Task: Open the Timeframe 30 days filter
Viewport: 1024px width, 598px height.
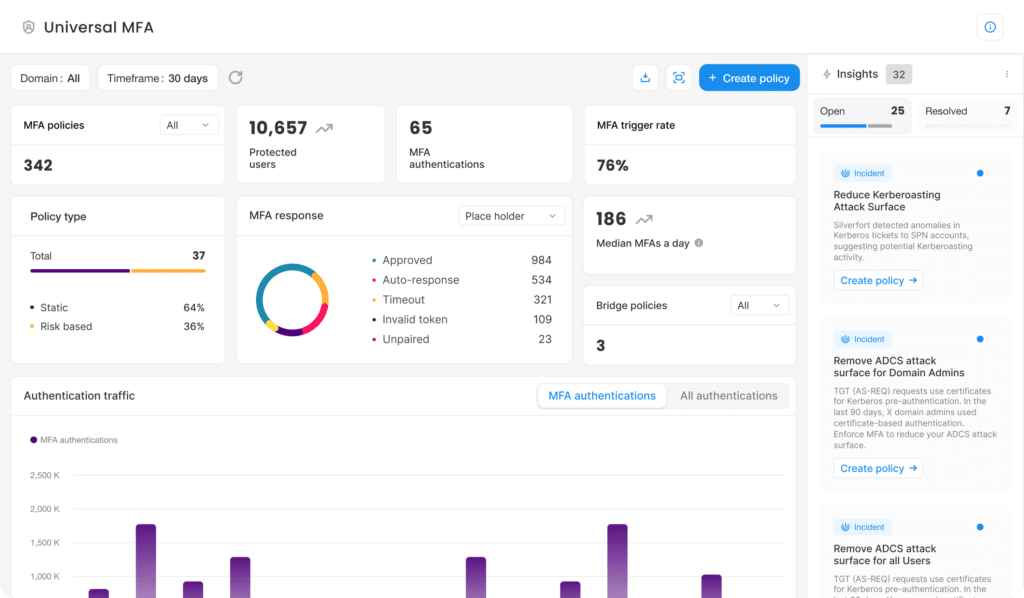Action: [x=157, y=78]
